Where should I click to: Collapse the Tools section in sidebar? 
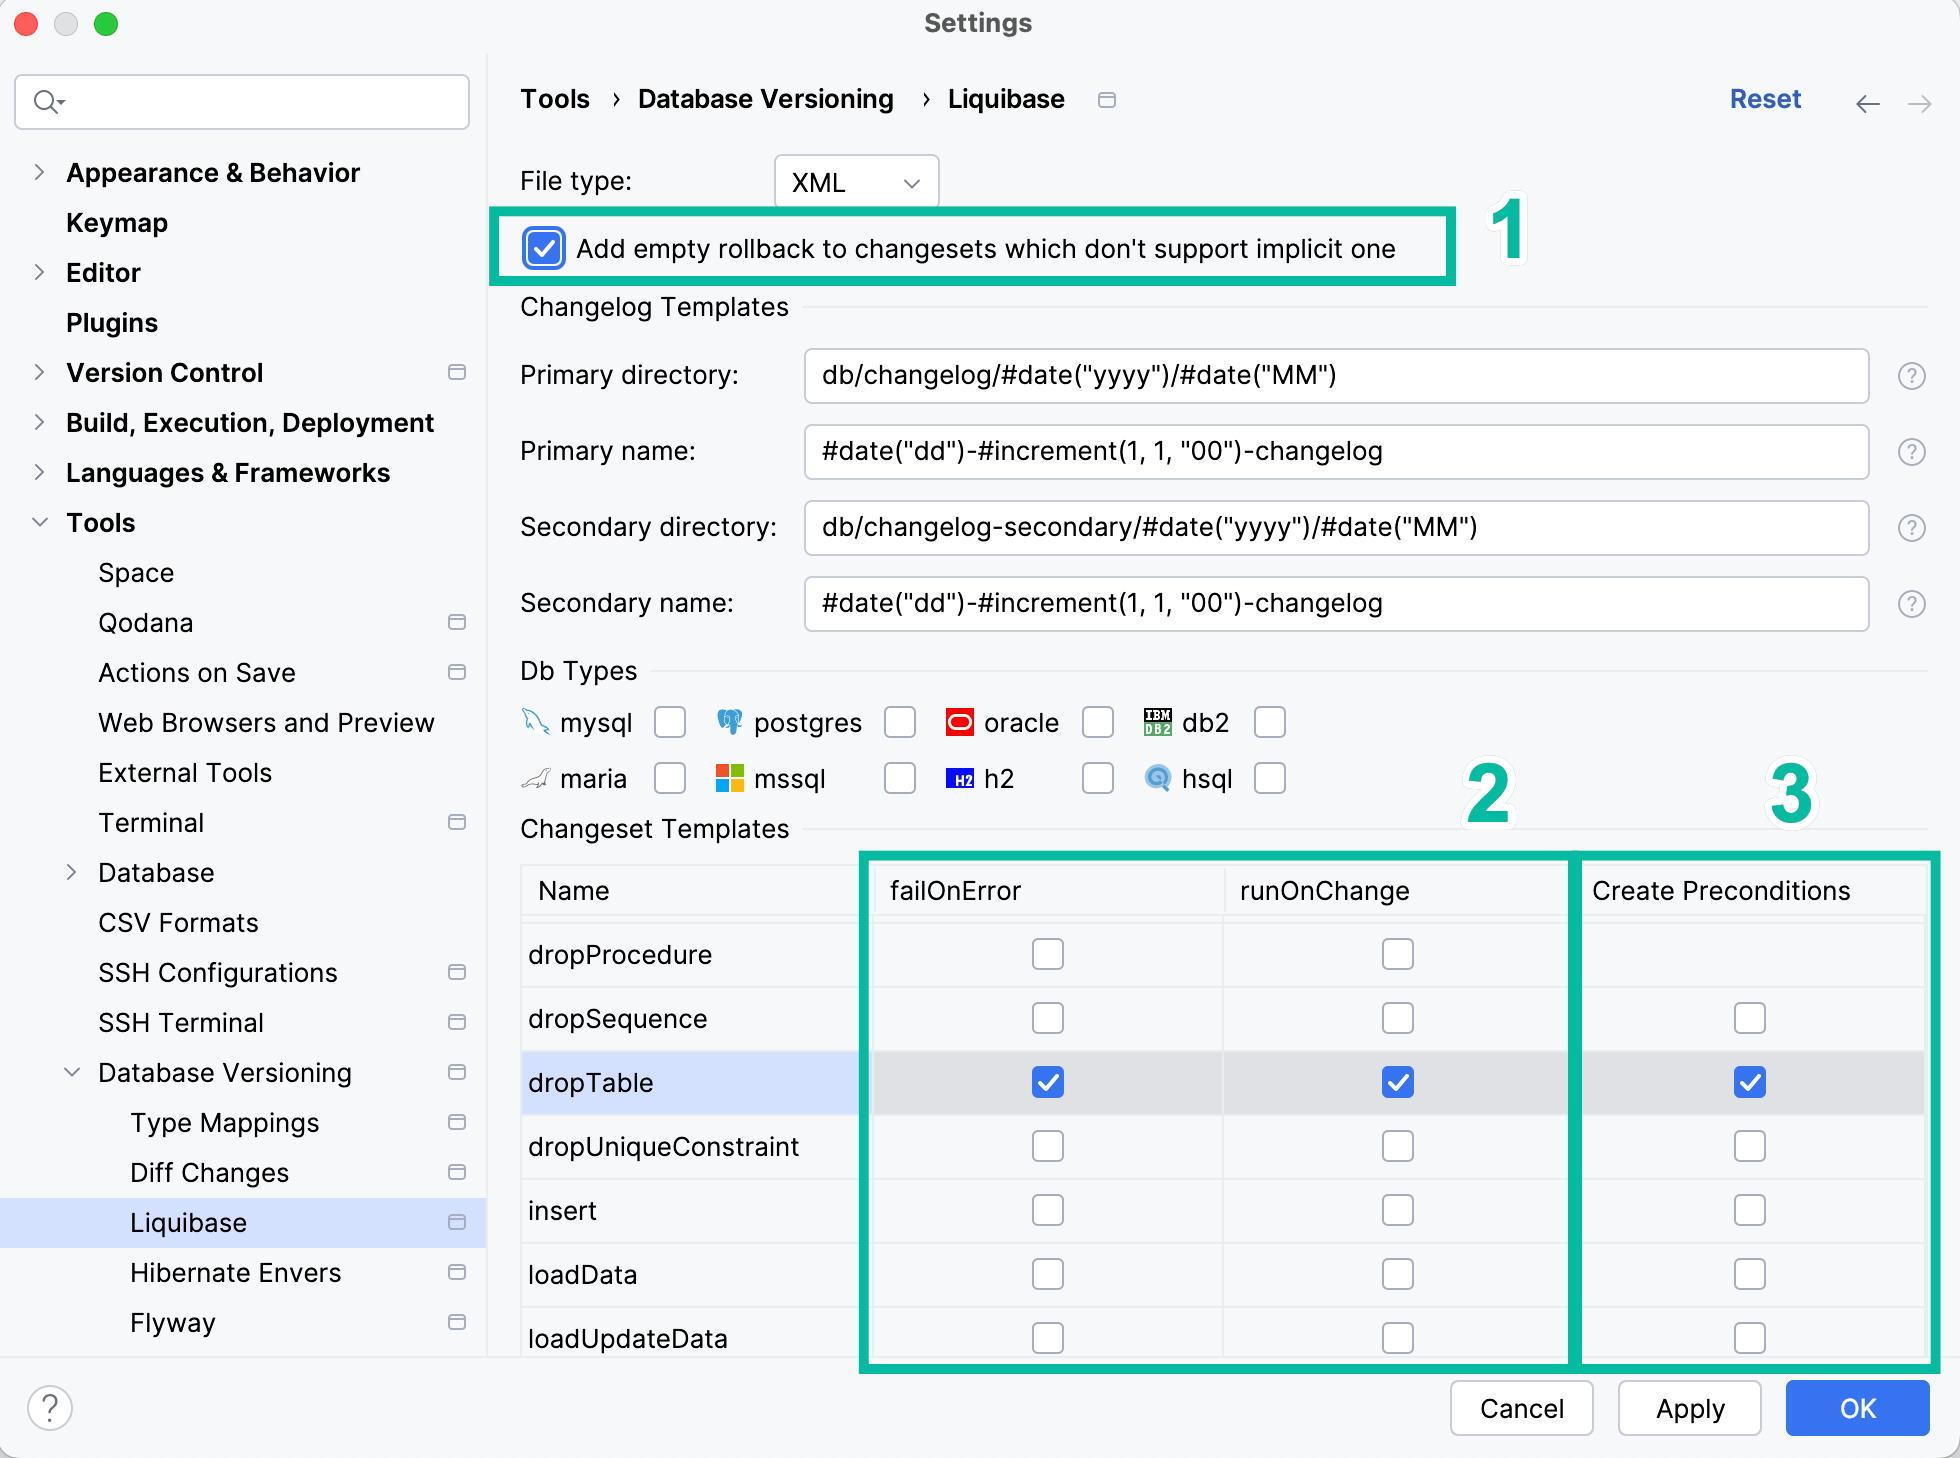[40, 522]
